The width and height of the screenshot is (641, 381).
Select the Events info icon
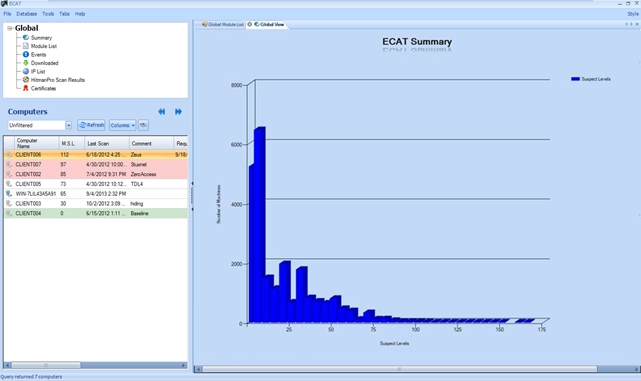pos(26,54)
